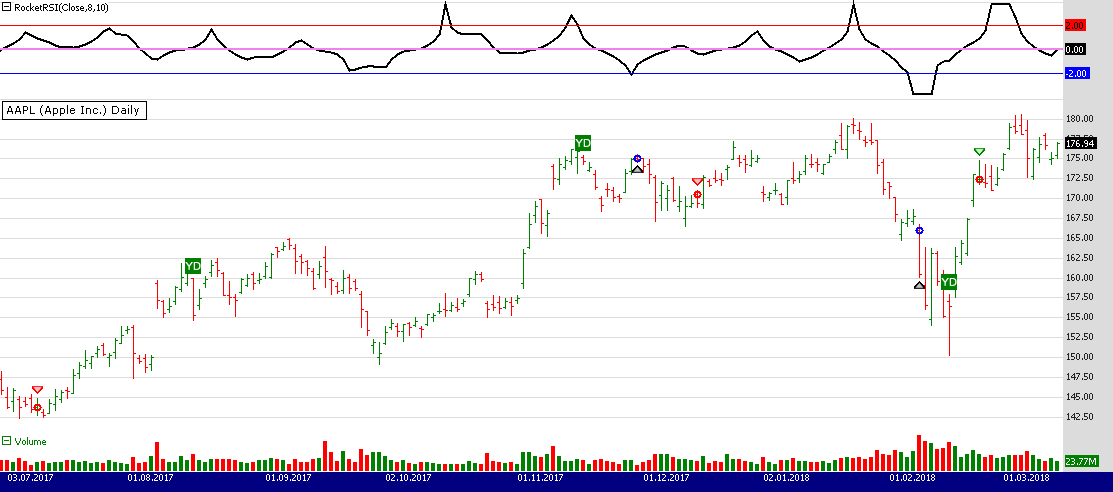The image size is (1113, 492).
Task: Click the AAPL (Apple Inc.) Daily label
Action: (x=75, y=110)
